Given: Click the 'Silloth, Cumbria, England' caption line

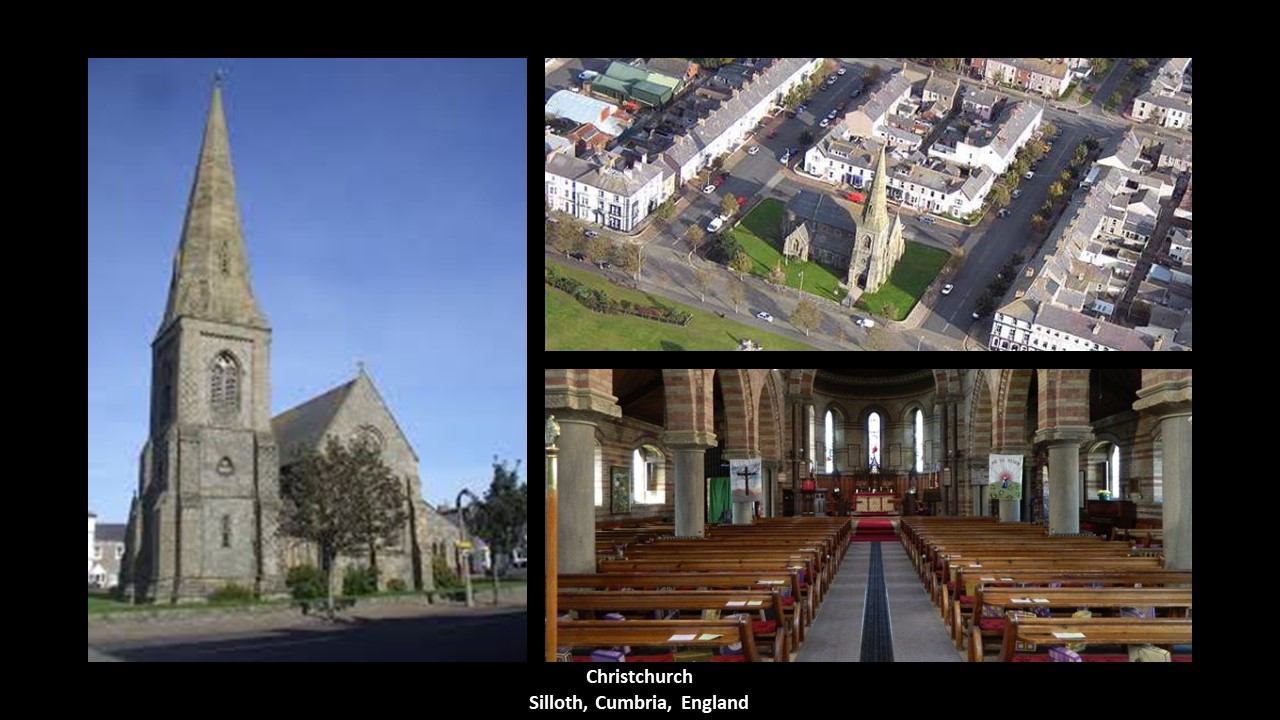Looking at the screenshot, I should click(x=638, y=703).
